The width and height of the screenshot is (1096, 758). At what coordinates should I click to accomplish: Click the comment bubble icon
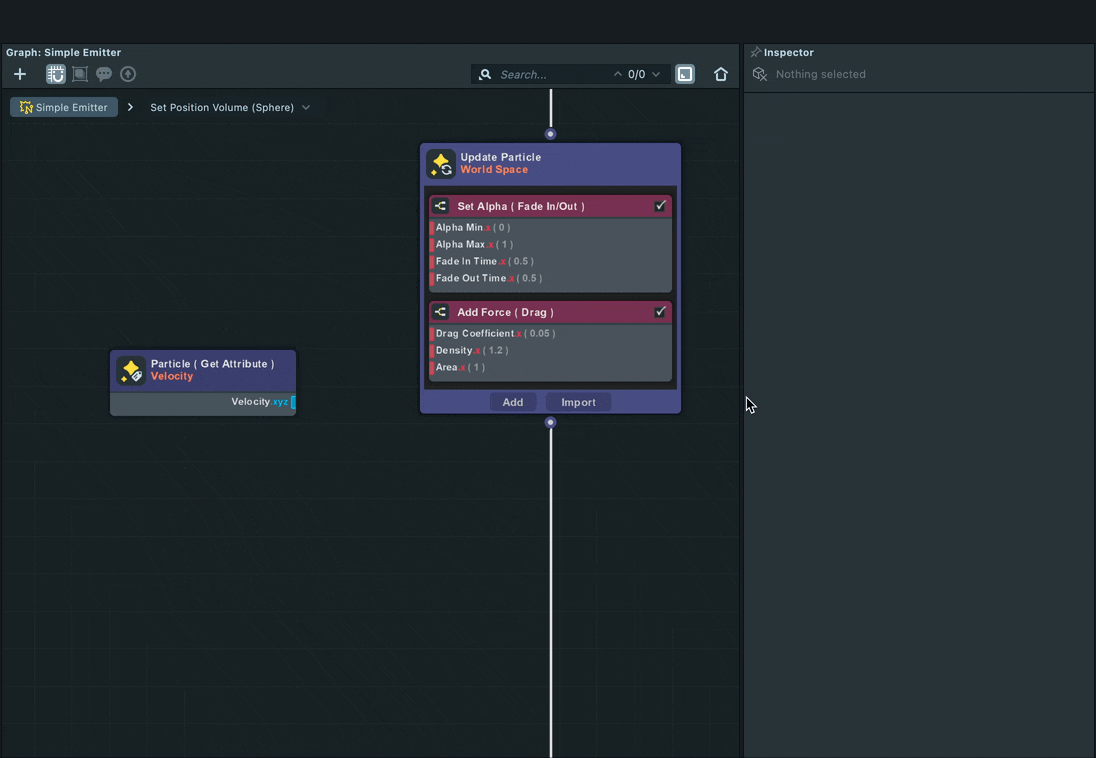(x=104, y=74)
